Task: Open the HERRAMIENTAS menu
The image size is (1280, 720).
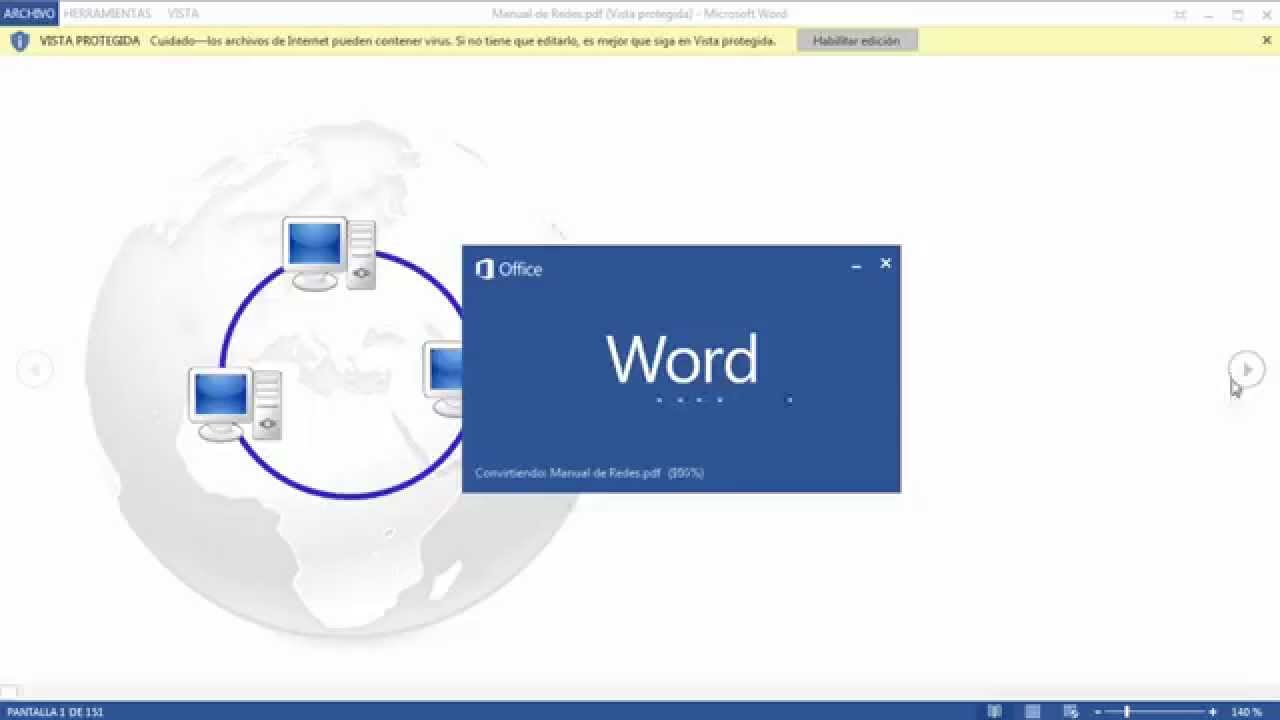Action: [107, 14]
